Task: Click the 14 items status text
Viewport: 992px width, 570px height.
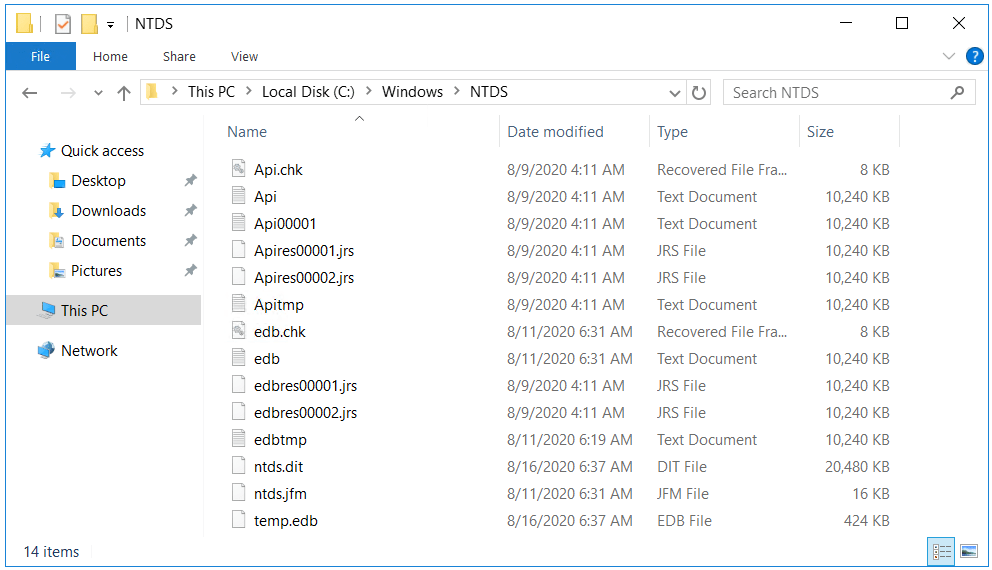Action: coord(51,552)
